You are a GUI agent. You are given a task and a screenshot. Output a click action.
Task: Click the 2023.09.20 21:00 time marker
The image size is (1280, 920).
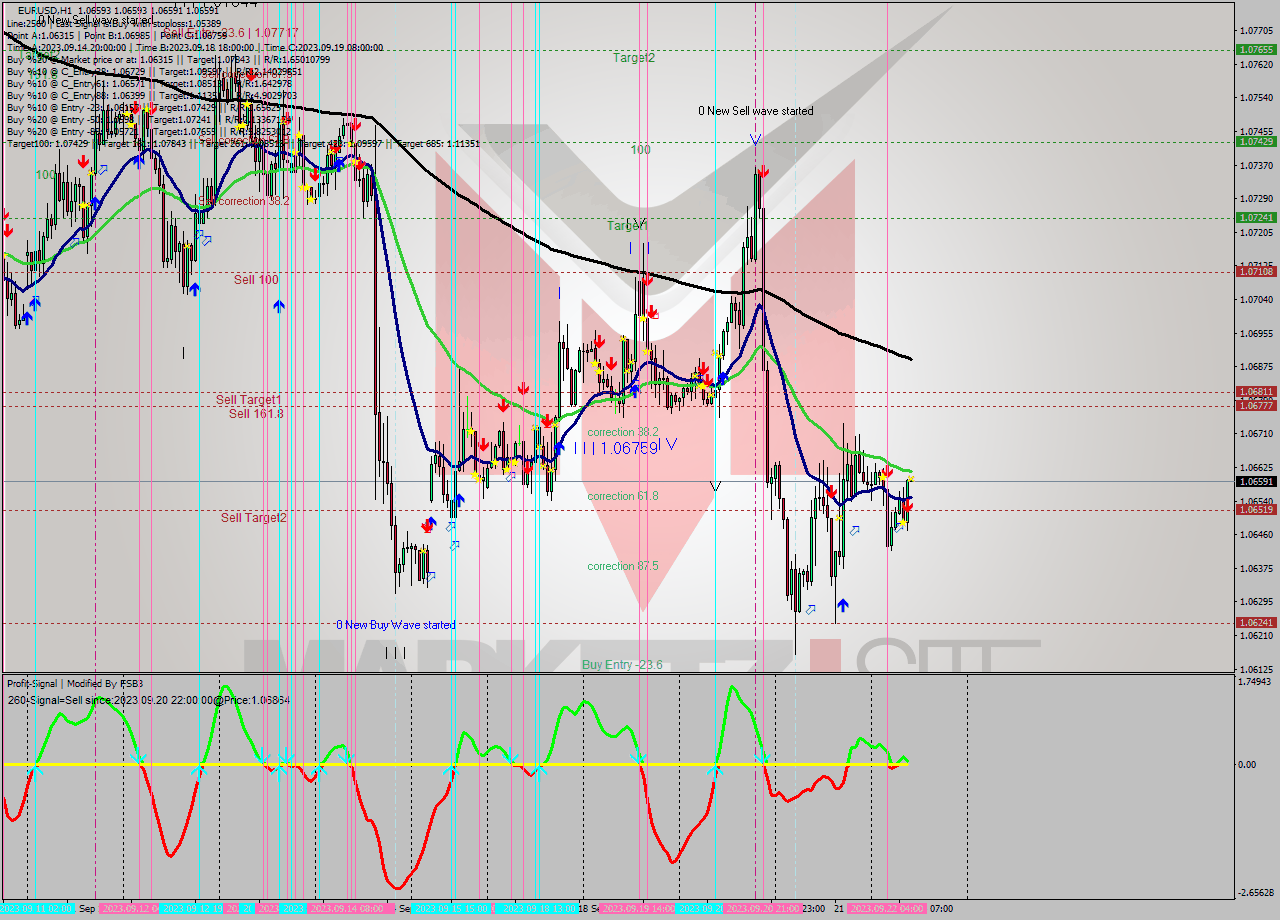(x=763, y=909)
